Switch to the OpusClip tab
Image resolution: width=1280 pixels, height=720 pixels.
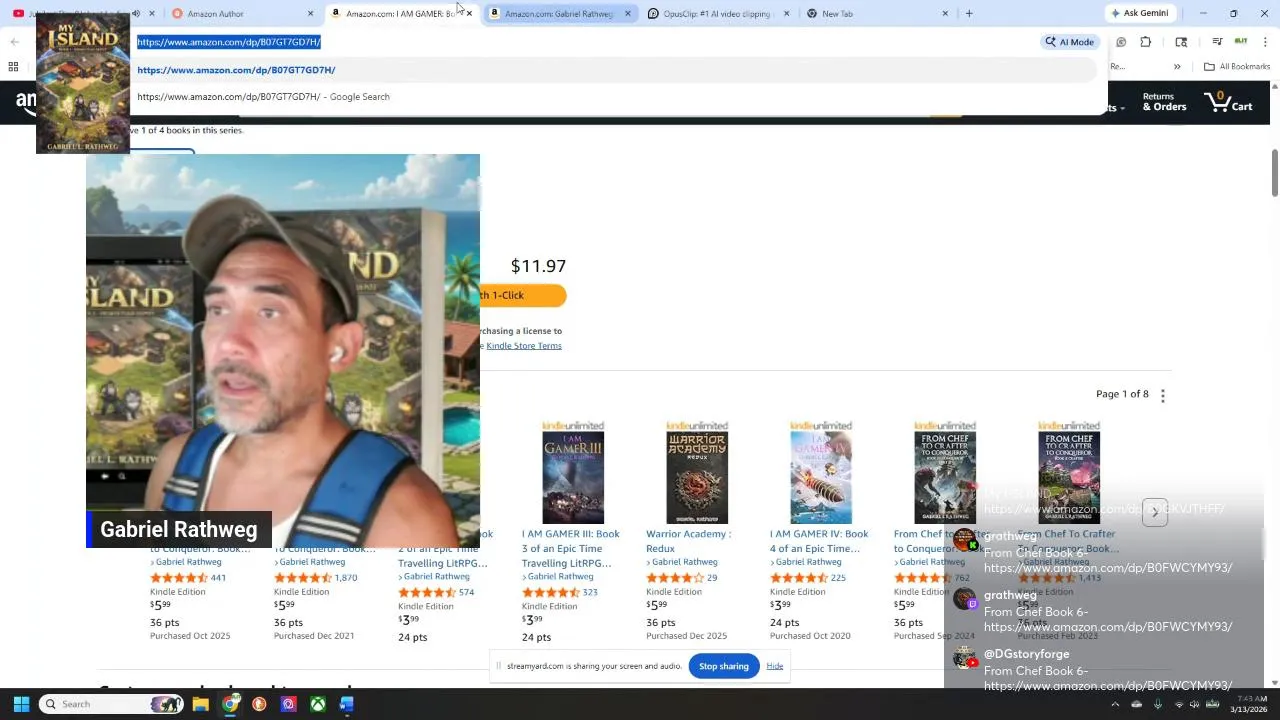click(718, 13)
